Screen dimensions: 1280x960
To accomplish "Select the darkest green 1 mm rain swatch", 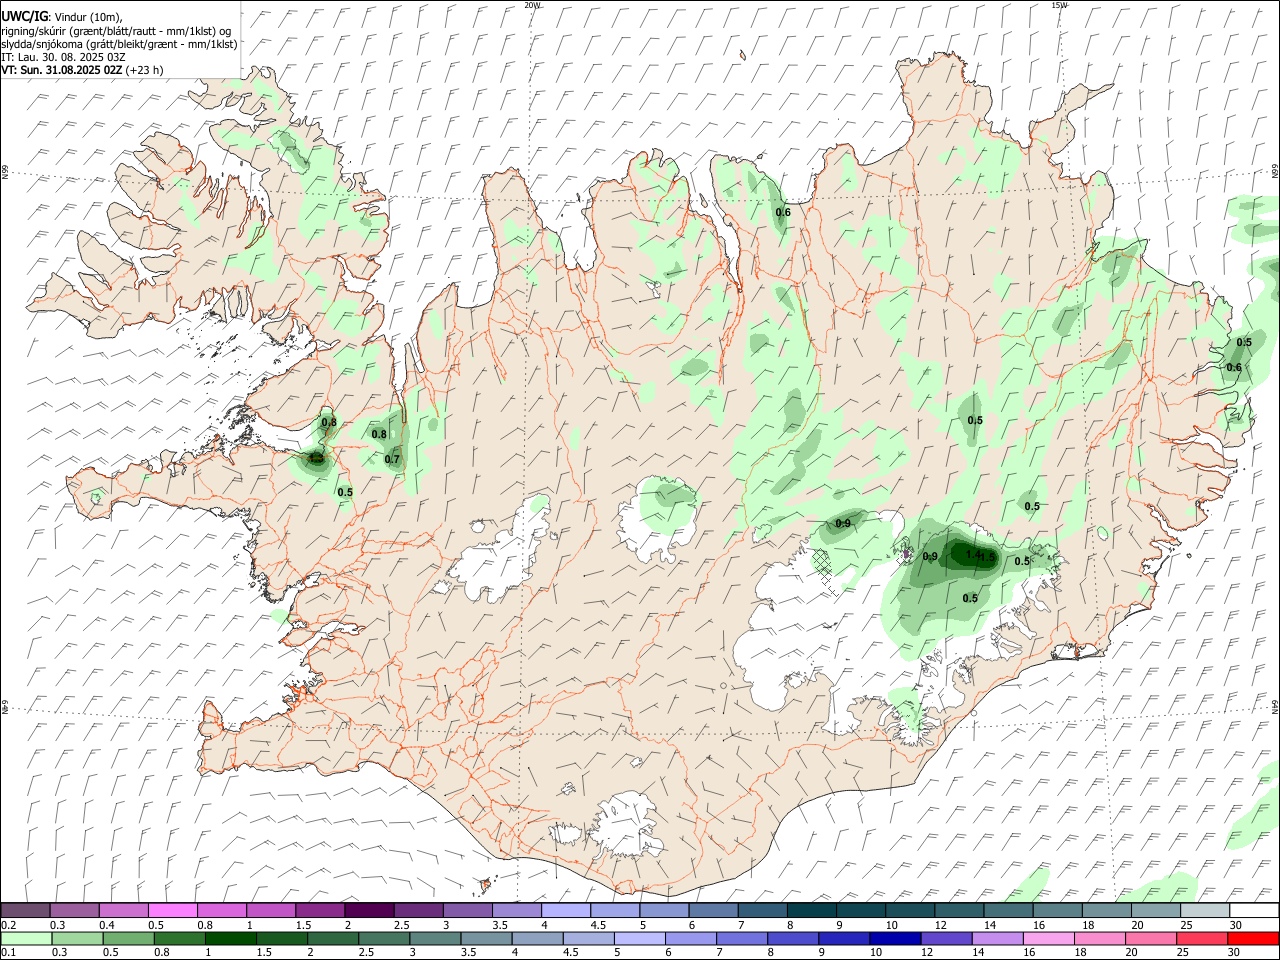I will [x=230, y=939].
